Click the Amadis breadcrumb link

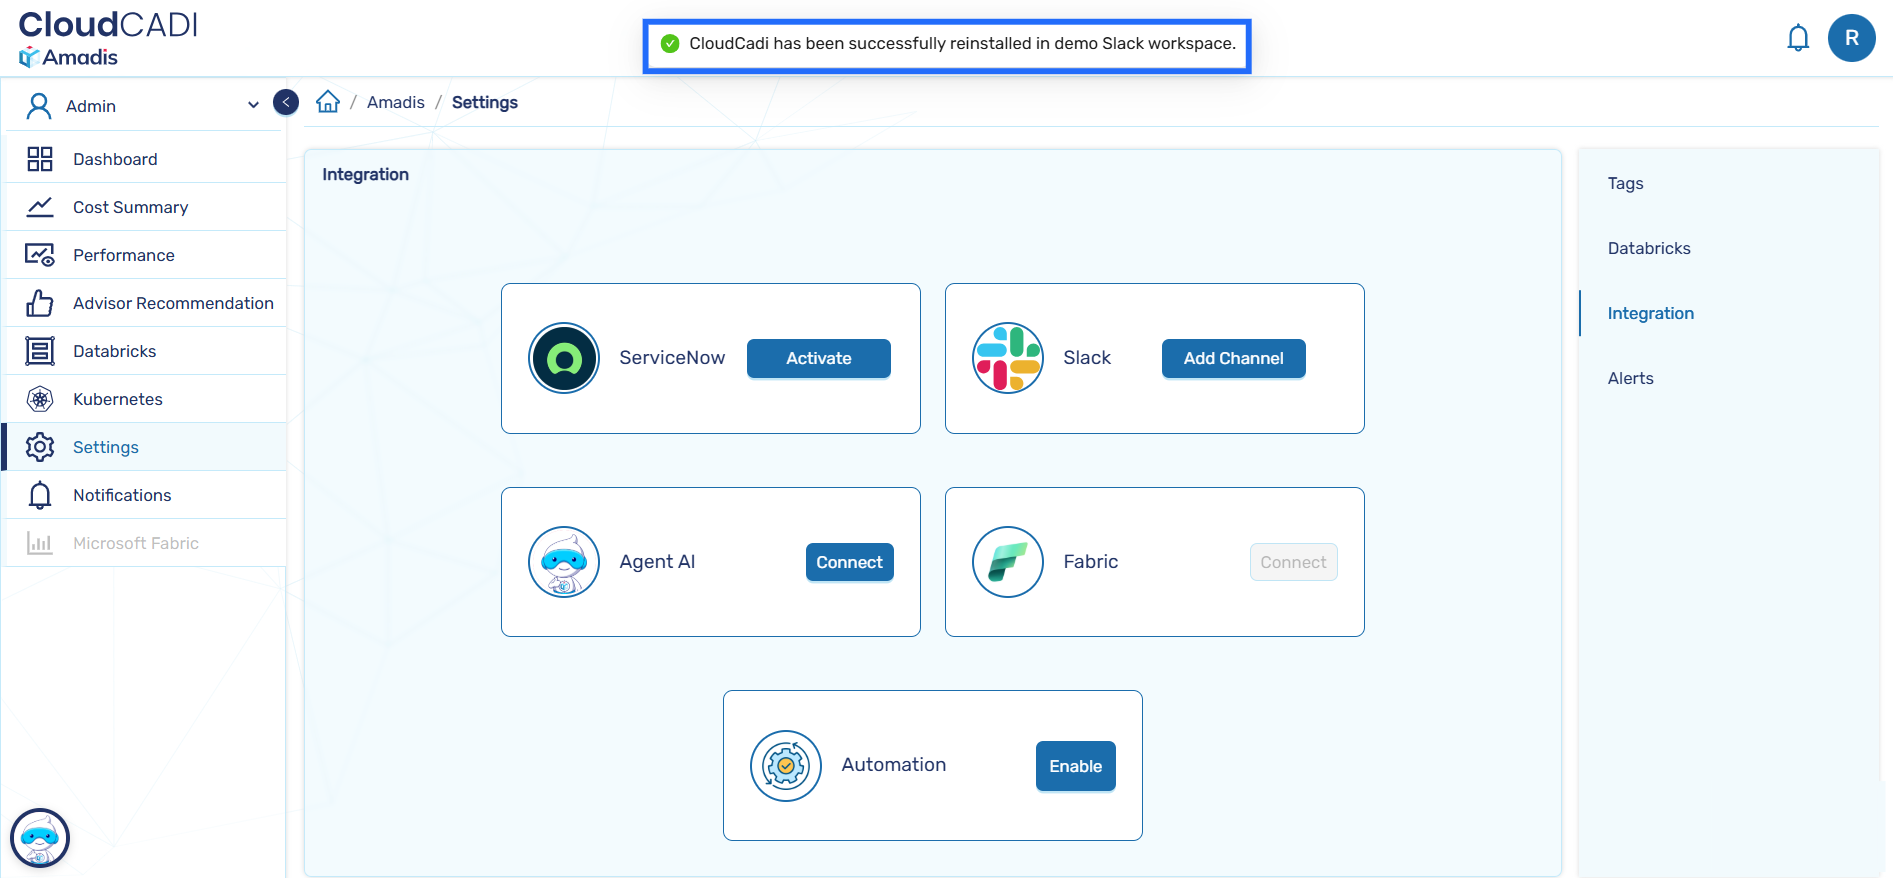click(395, 102)
